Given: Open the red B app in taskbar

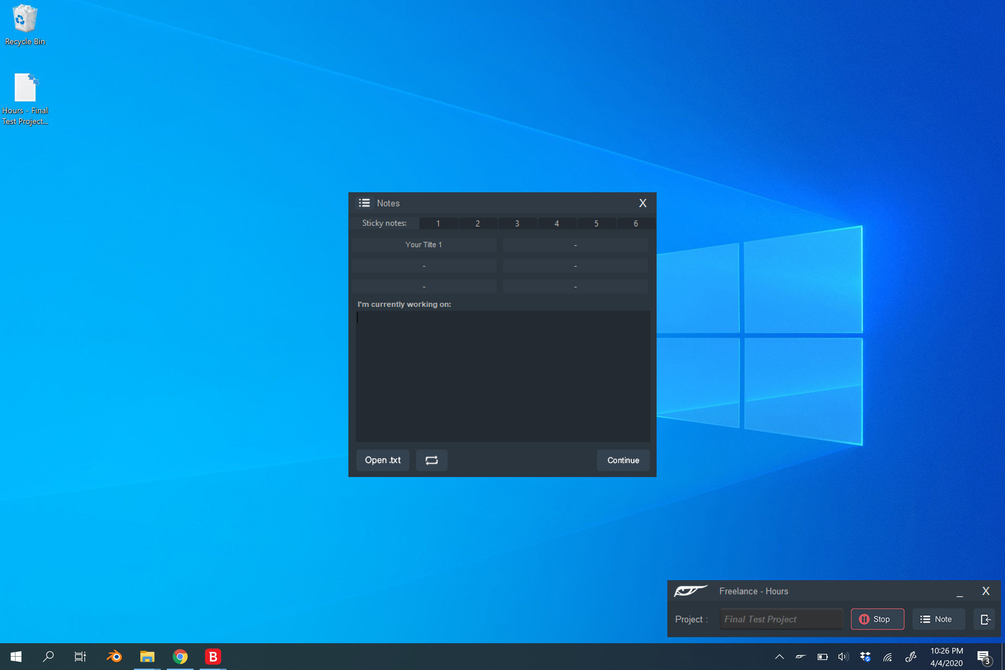Looking at the screenshot, I should pos(213,657).
